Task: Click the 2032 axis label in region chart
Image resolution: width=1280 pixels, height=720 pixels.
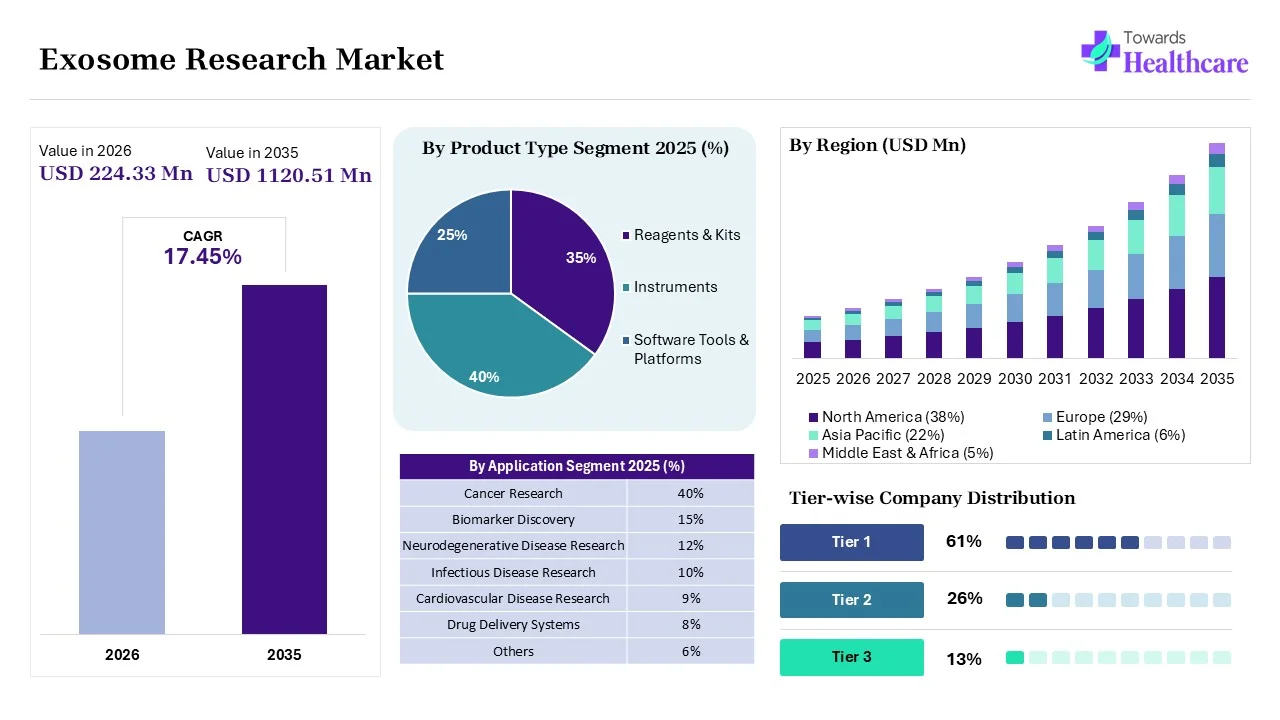Action: click(x=1096, y=379)
